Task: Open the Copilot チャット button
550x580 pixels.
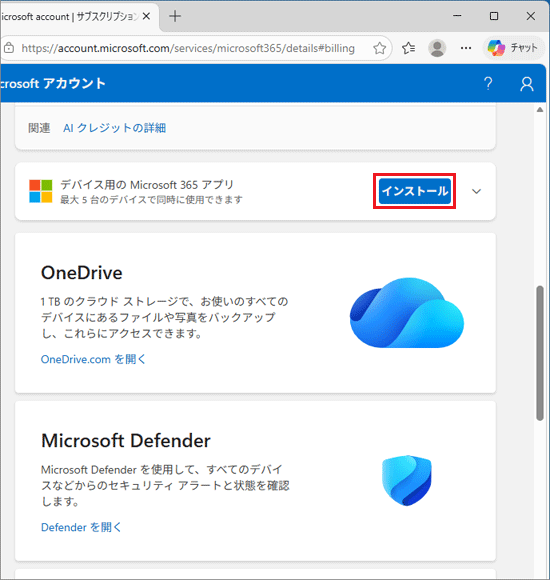Action: pyautogui.click(x=513, y=48)
